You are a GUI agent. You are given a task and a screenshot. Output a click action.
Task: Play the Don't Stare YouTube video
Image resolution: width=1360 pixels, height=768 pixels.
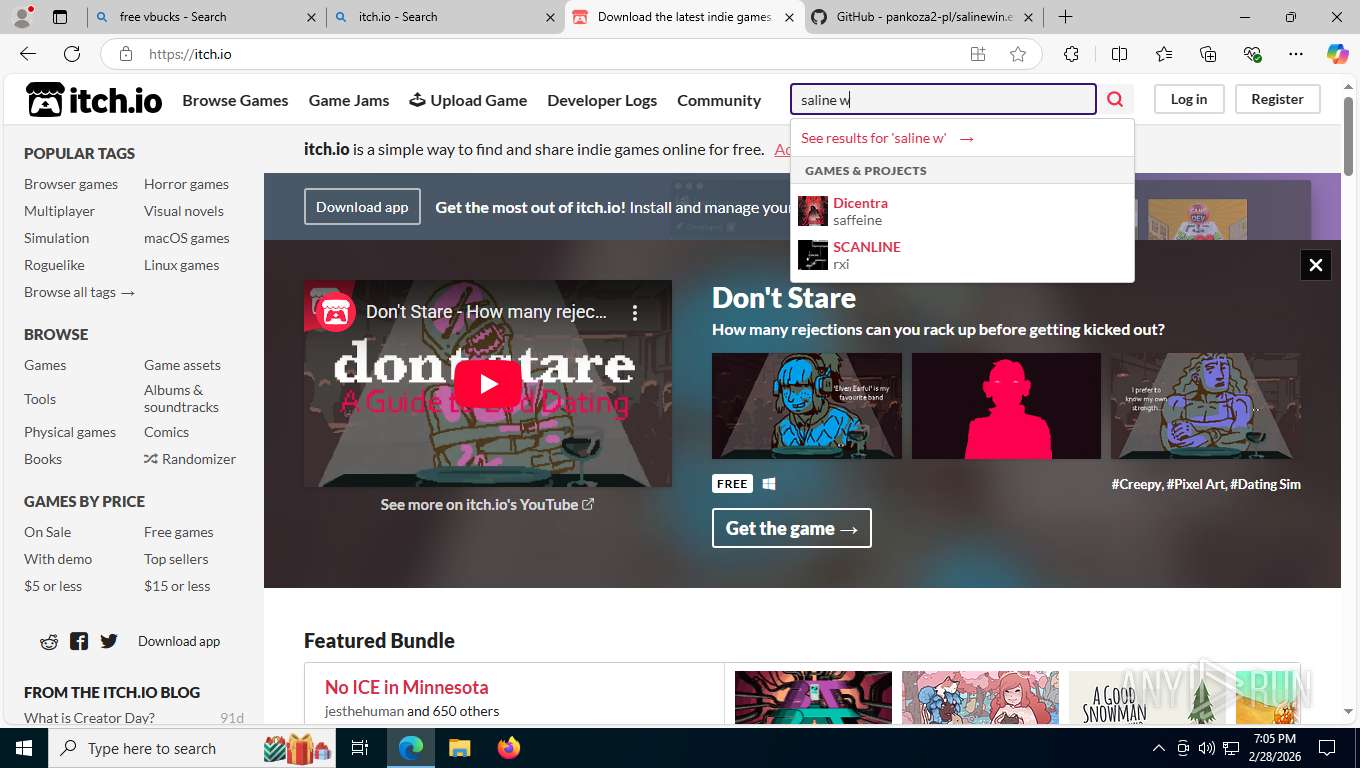pos(487,384)
